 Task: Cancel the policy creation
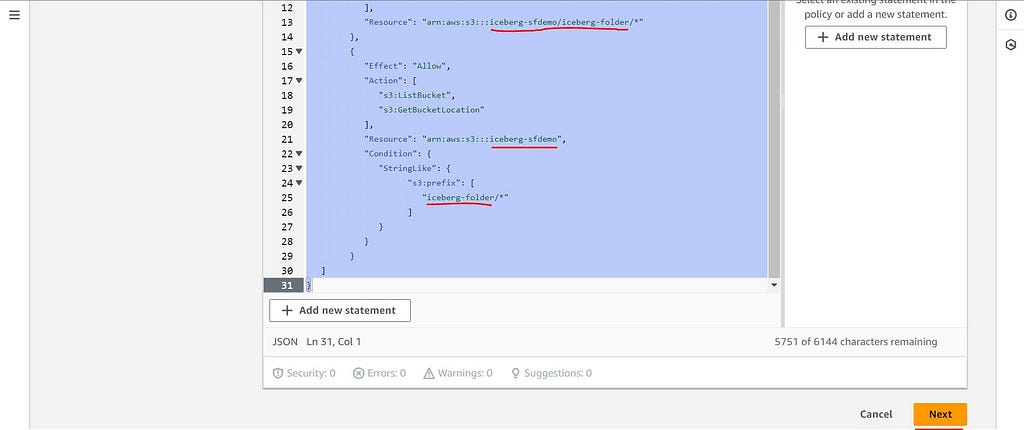(876, 414)
